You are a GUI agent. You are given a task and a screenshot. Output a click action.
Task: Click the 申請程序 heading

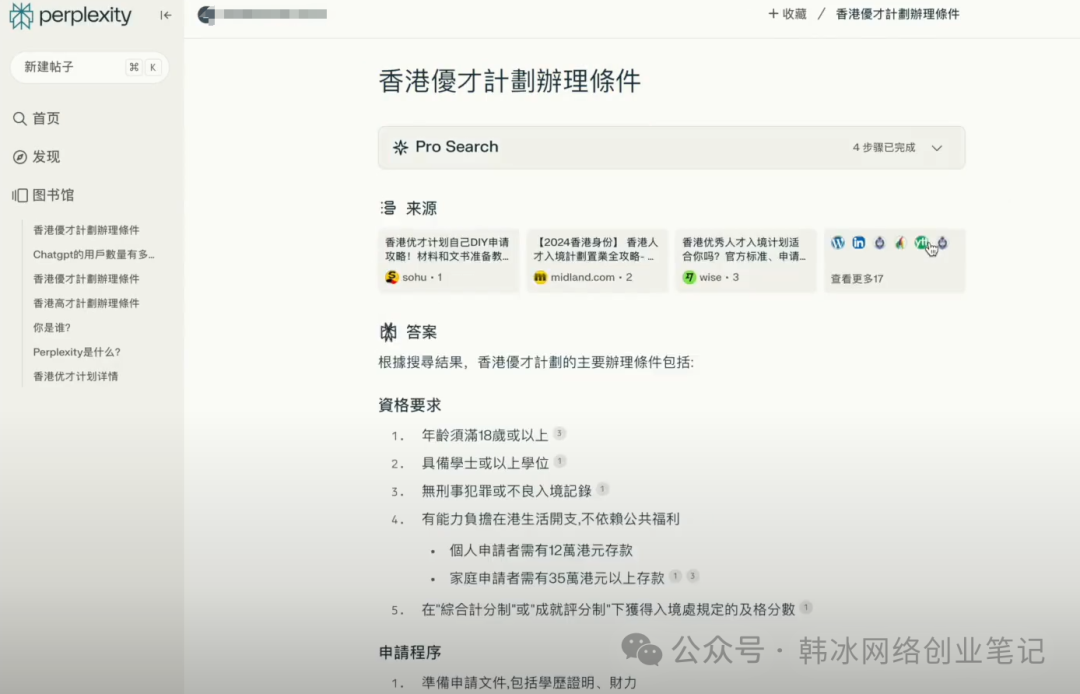(410, 652)
